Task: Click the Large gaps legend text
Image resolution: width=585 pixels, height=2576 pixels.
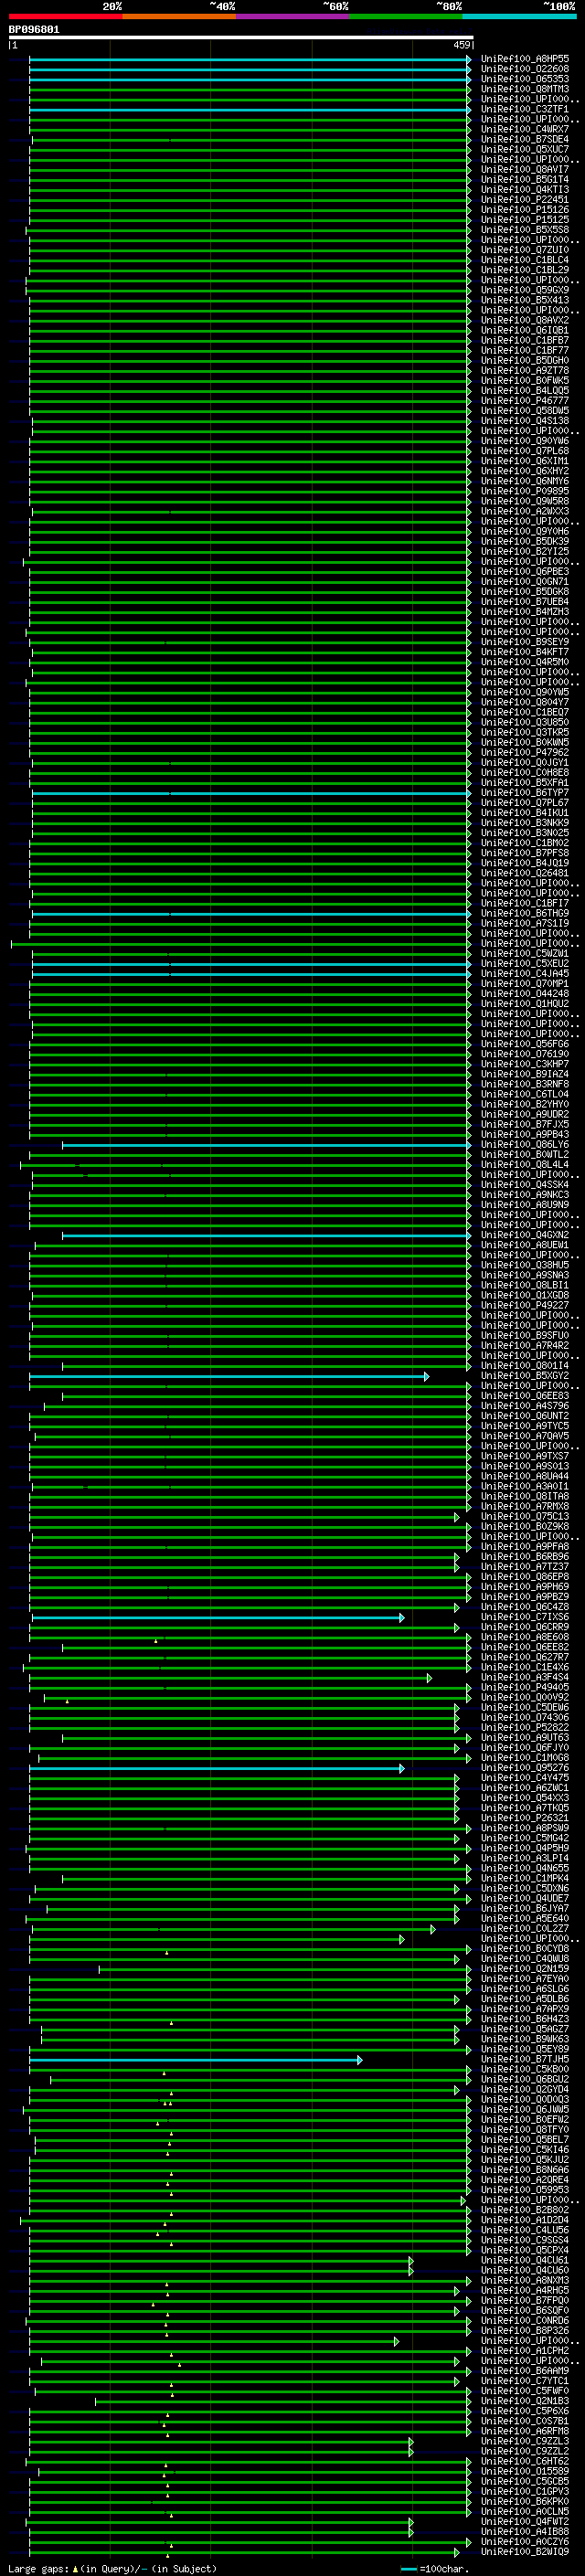Action: point(38,2569)
